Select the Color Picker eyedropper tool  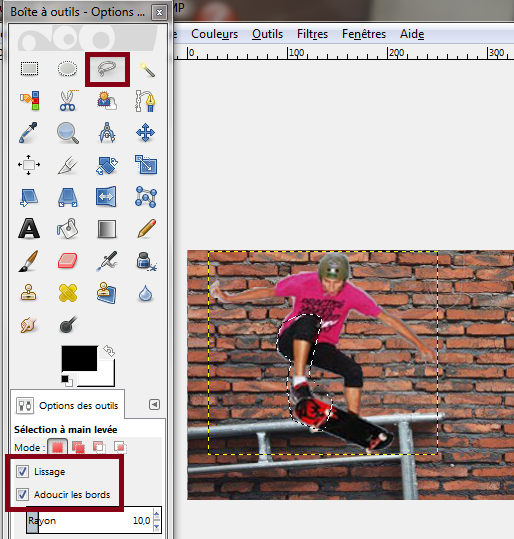[x=28, y=132]
